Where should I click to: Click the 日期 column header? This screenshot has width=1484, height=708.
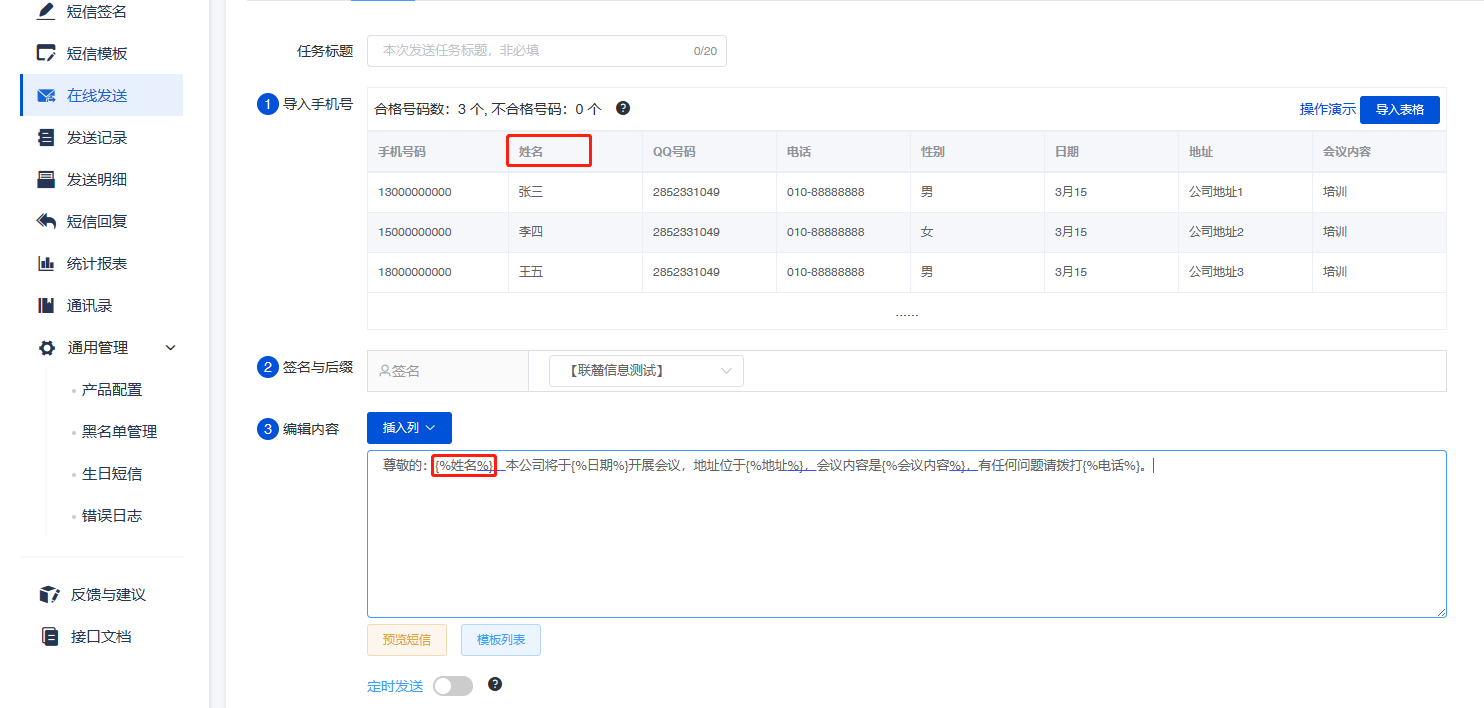(1111, 152)
